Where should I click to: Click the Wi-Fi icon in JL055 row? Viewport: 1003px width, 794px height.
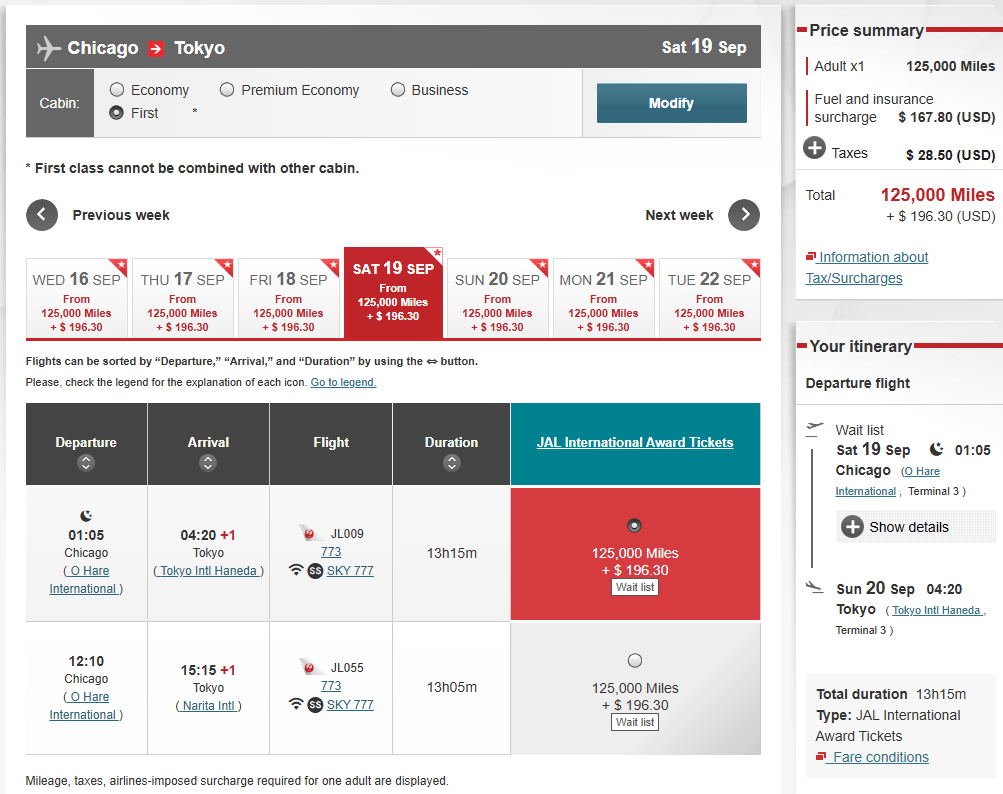296,704
